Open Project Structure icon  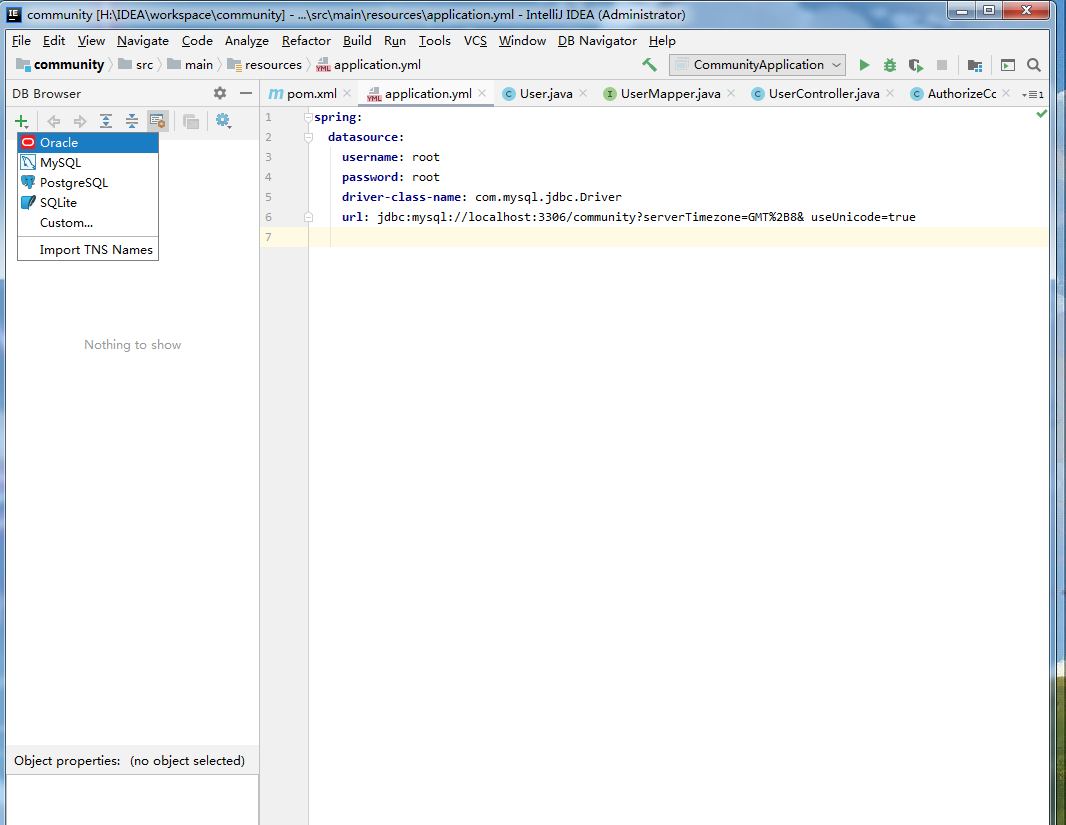[975, 65]
